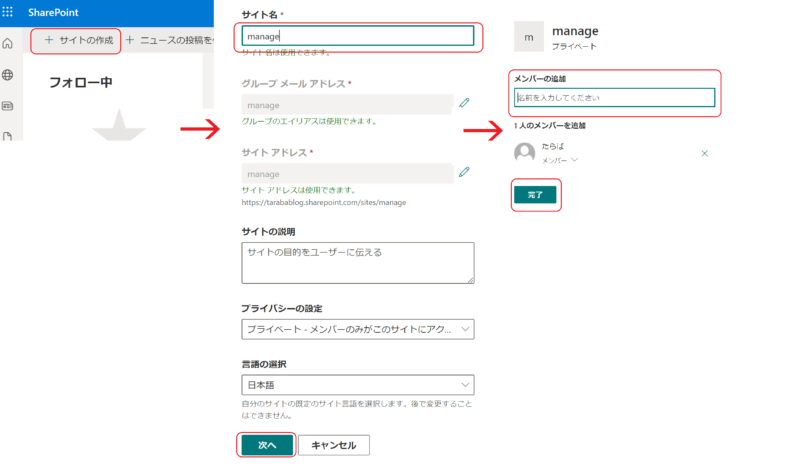Edit site address pencil icon
The width and height of the screenshot is (800, 465).
[x=463, y=172]
